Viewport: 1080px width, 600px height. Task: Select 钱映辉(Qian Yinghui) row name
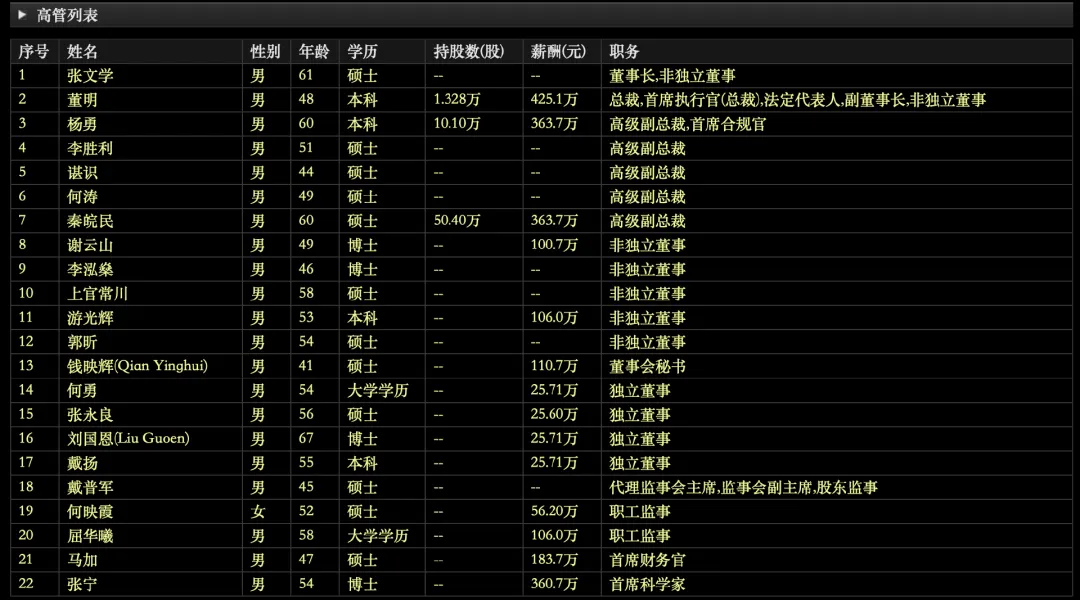137,366
